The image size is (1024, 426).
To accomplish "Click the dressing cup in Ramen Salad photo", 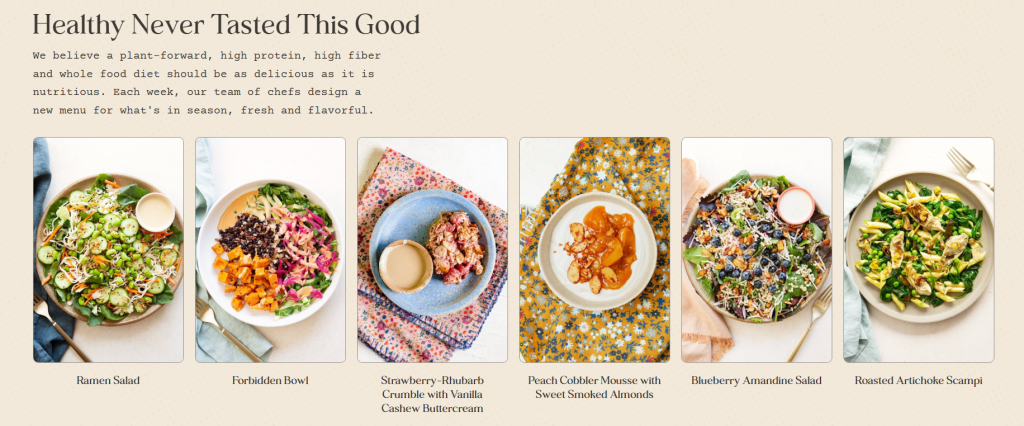I will tap(155, 211).
